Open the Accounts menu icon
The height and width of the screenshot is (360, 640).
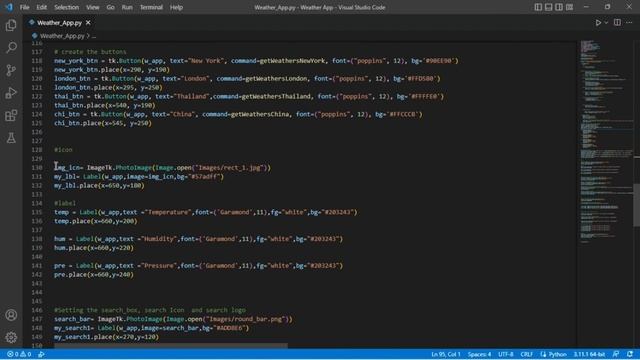pyautogui.click(x=11, y=315)
